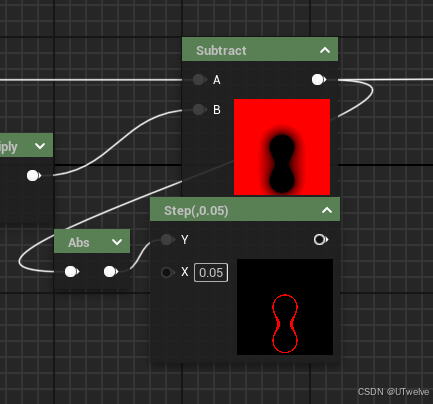Select the Subtract node title bar
The image size is (433, 404).
click(x=260, y=49)
